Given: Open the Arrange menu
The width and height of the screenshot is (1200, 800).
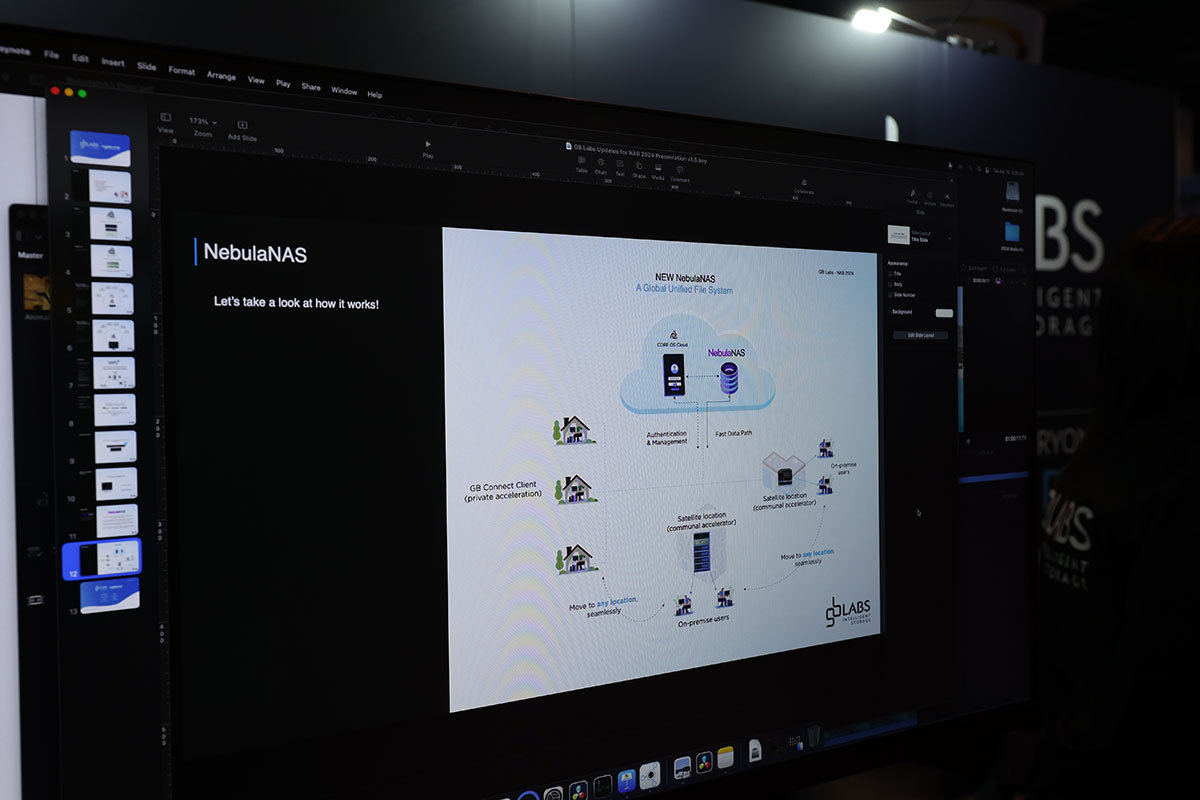Looking at the screenshot, I should tap(221, 76).
